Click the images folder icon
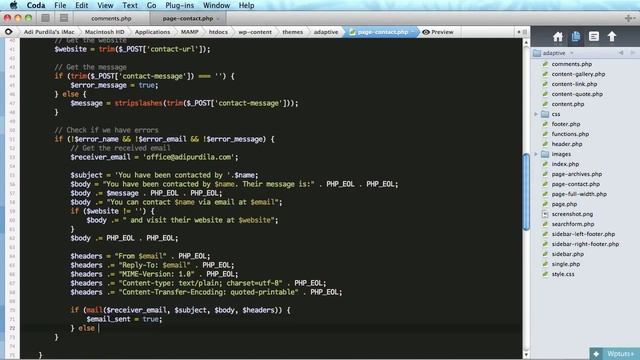 pos(545,154)
